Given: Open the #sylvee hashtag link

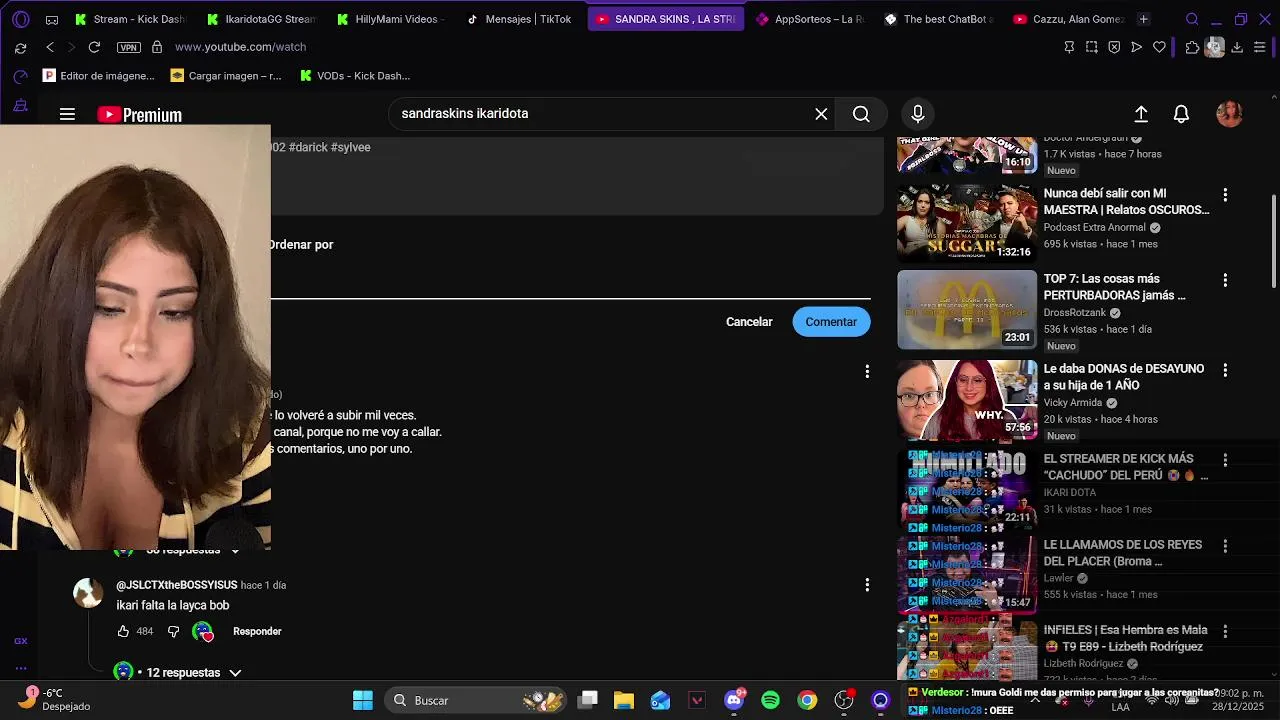Looking at the screenshot, I should (x=351, y=147).
